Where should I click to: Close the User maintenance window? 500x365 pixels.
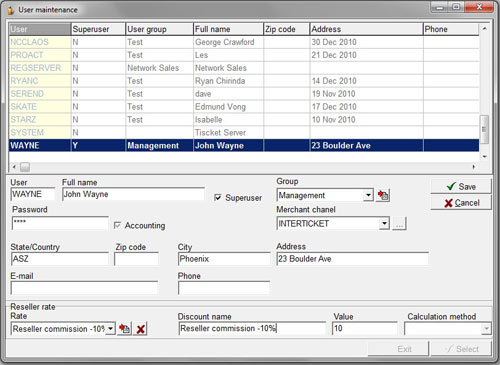pos(479,7)
